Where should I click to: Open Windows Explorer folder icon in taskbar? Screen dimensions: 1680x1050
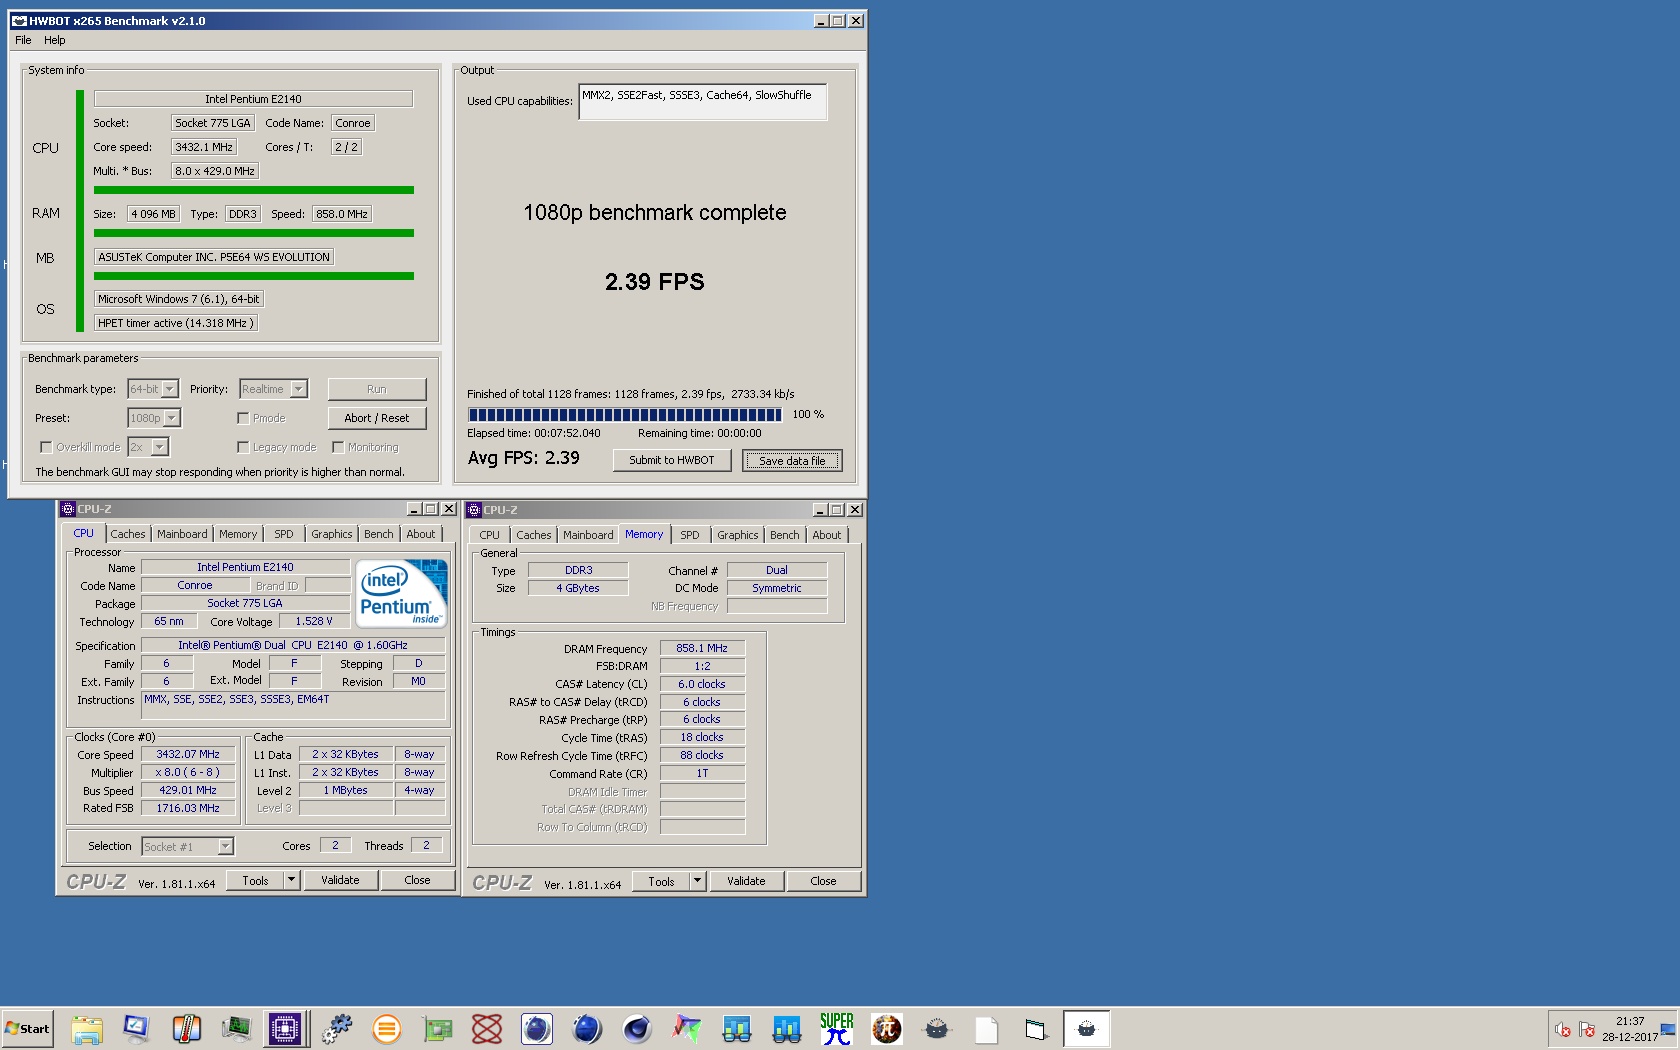tap(87, 1028)
